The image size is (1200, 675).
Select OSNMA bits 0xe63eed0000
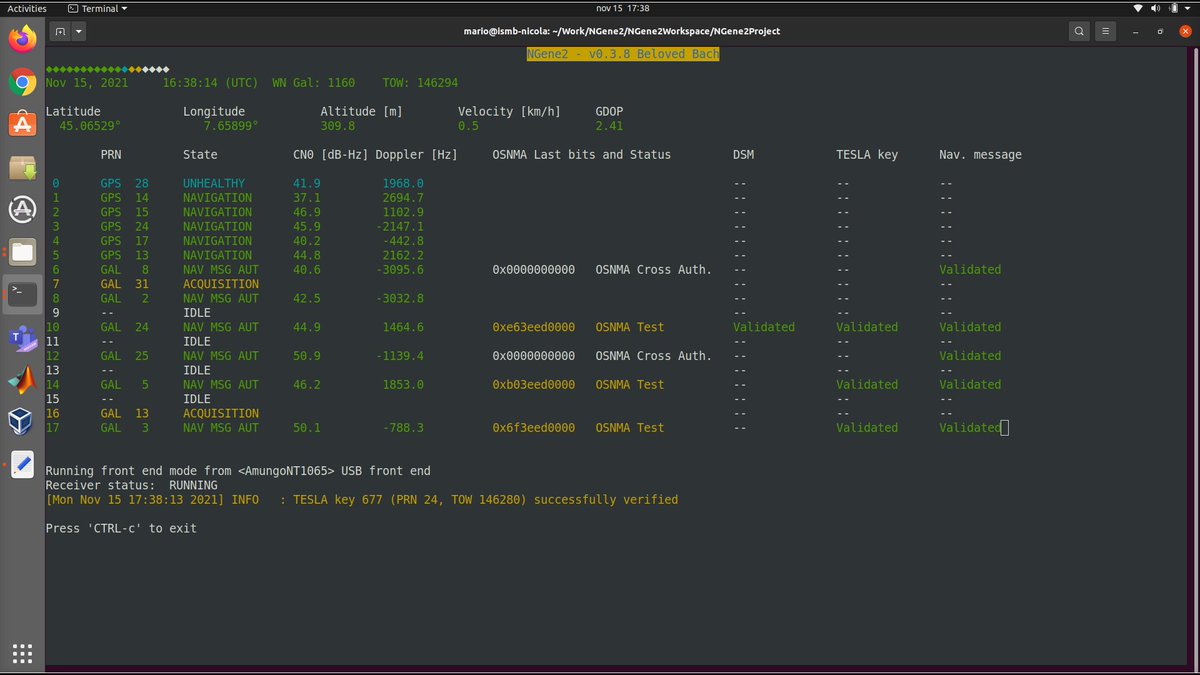point(534,327)
